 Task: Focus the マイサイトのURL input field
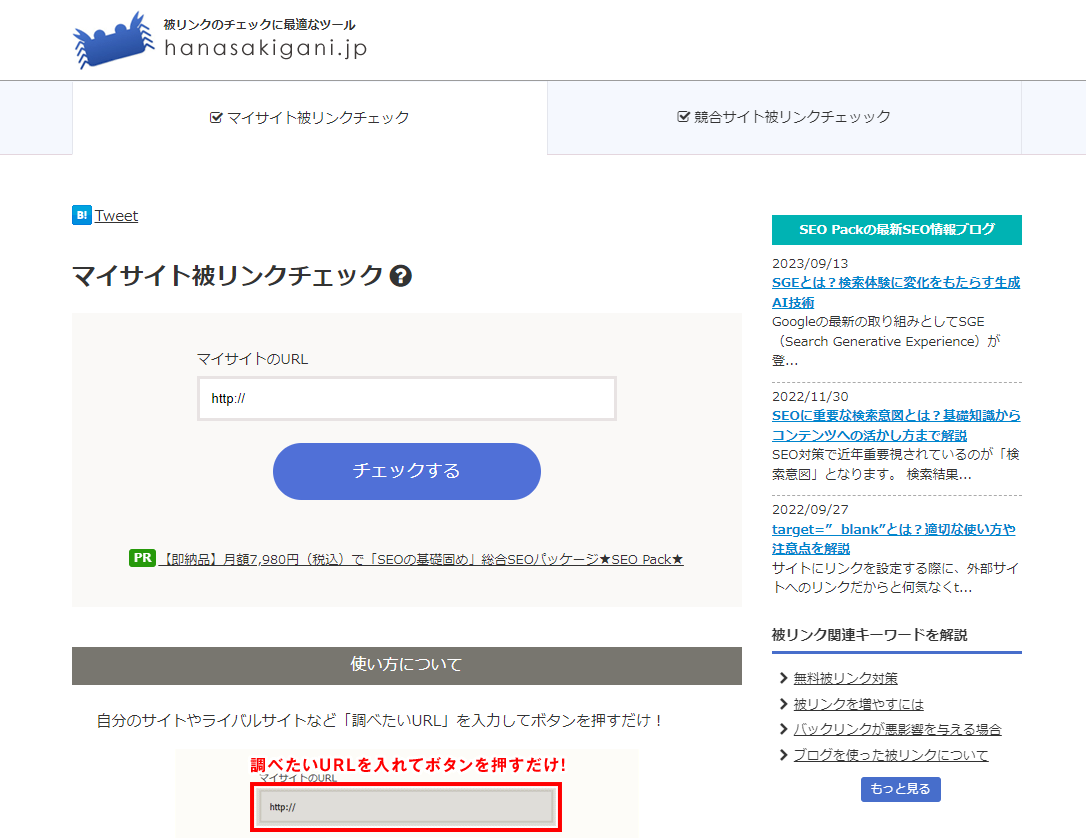pos(406,399)
